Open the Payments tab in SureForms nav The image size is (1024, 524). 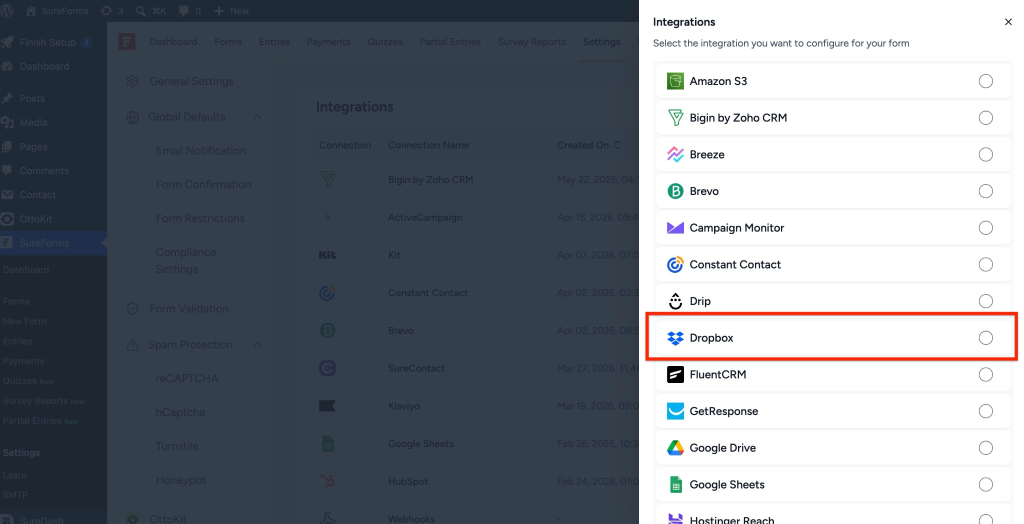tap(328, 42)
